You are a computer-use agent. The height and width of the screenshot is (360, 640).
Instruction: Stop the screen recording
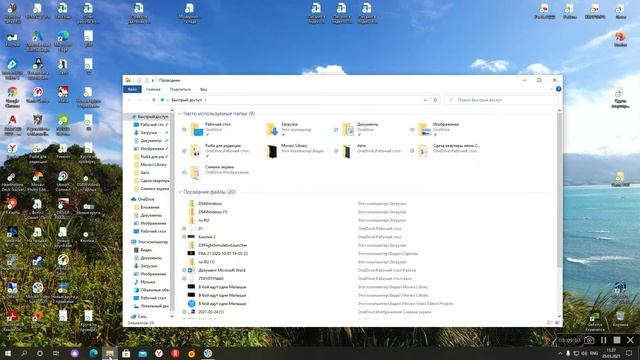tap(617, 340)
